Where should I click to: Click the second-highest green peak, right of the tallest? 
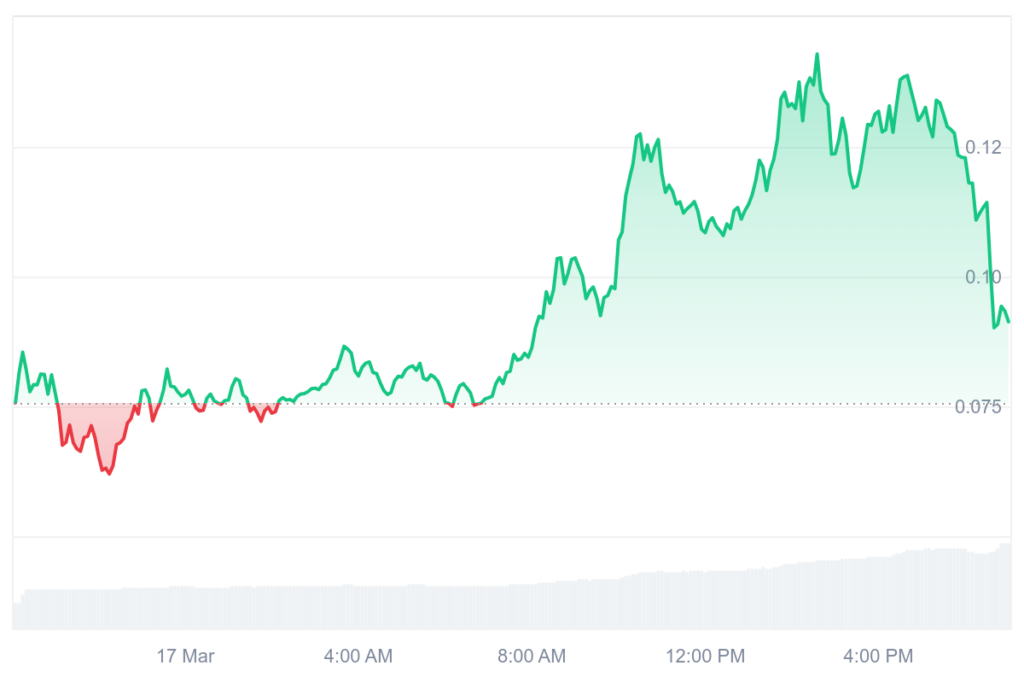906,76
